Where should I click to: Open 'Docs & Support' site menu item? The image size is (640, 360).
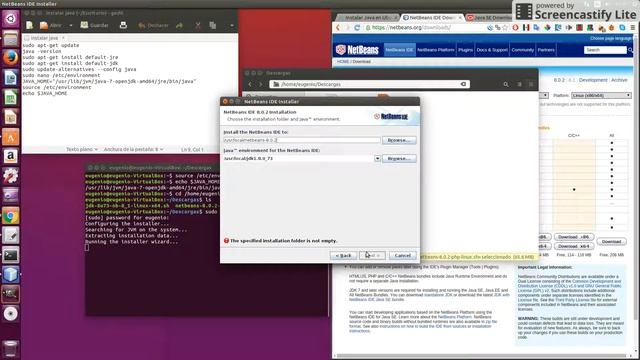(492, 50)
